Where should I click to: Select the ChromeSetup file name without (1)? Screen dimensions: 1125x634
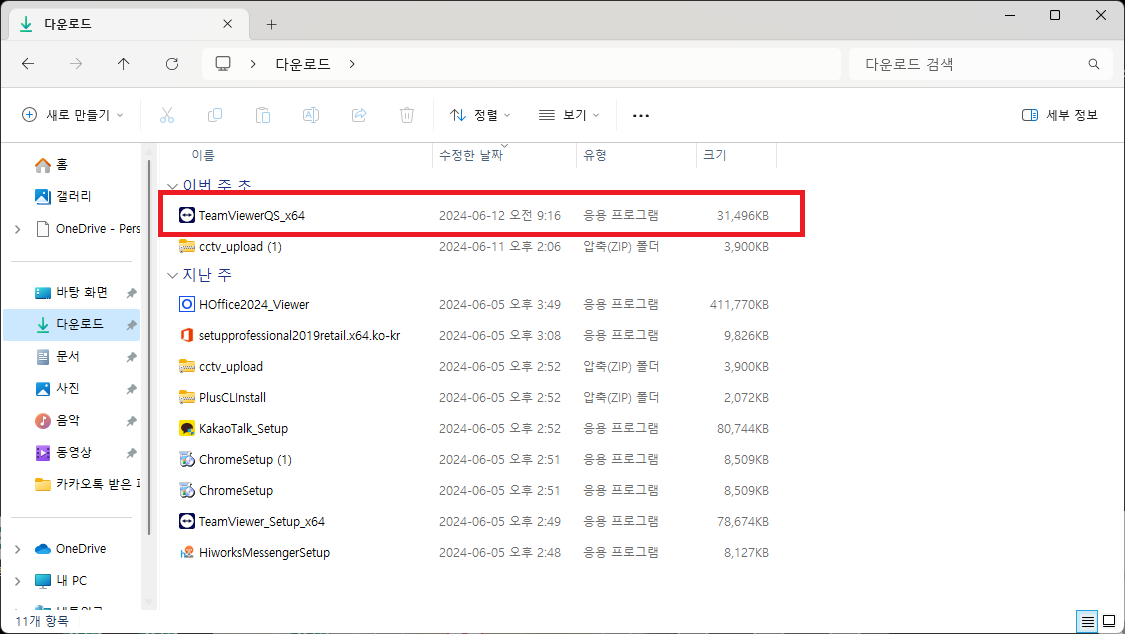(x=236, y=491)
